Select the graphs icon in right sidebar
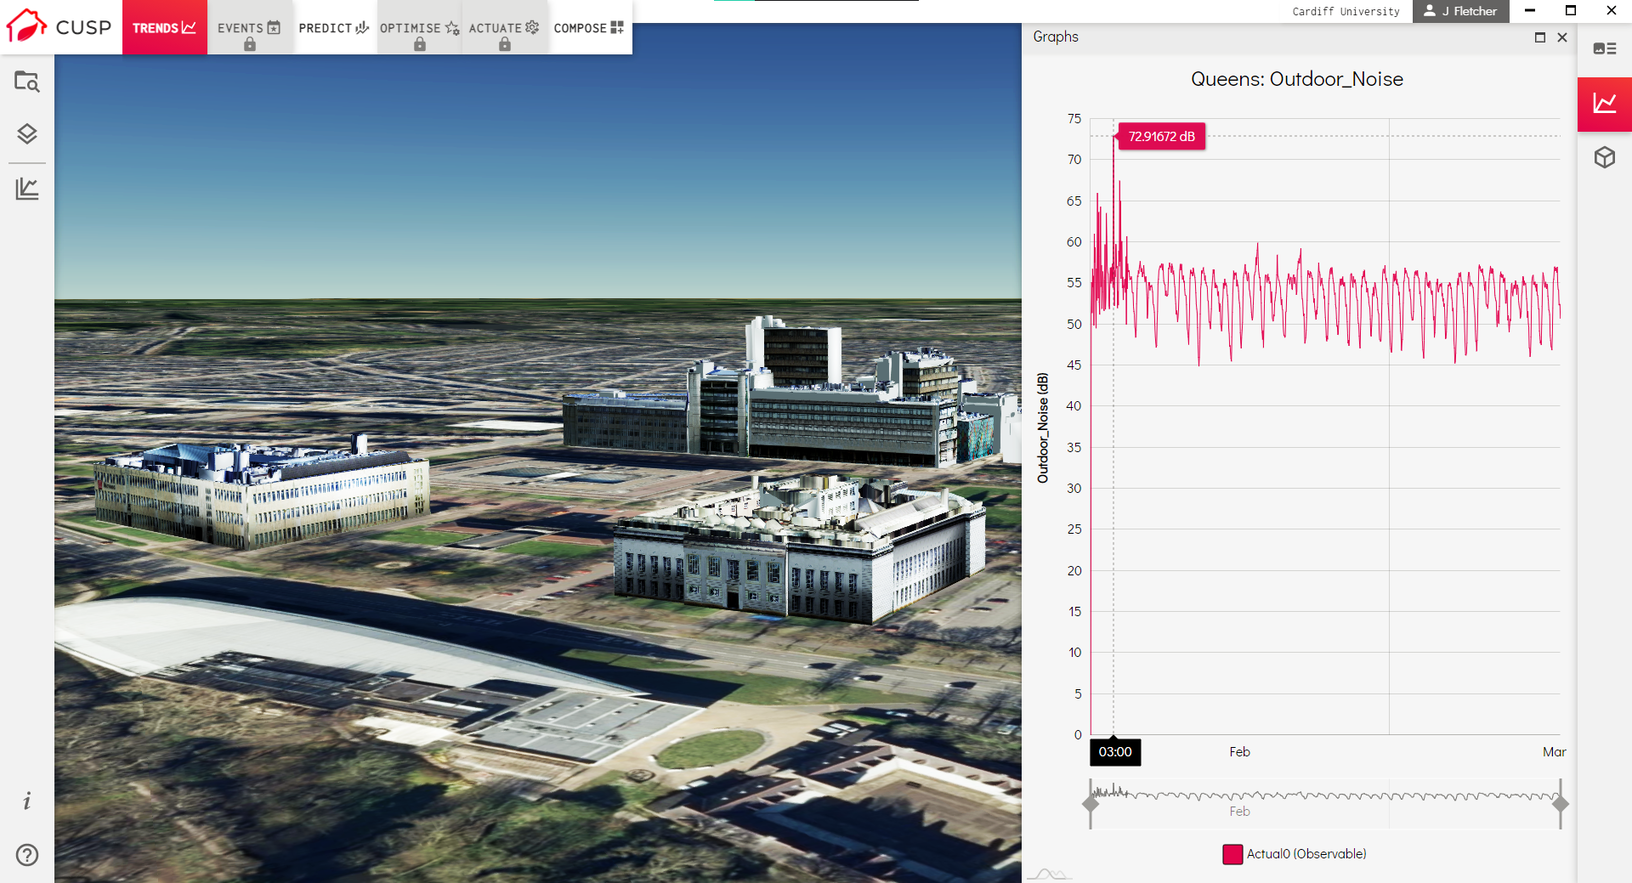 (x=1605, y=103)
